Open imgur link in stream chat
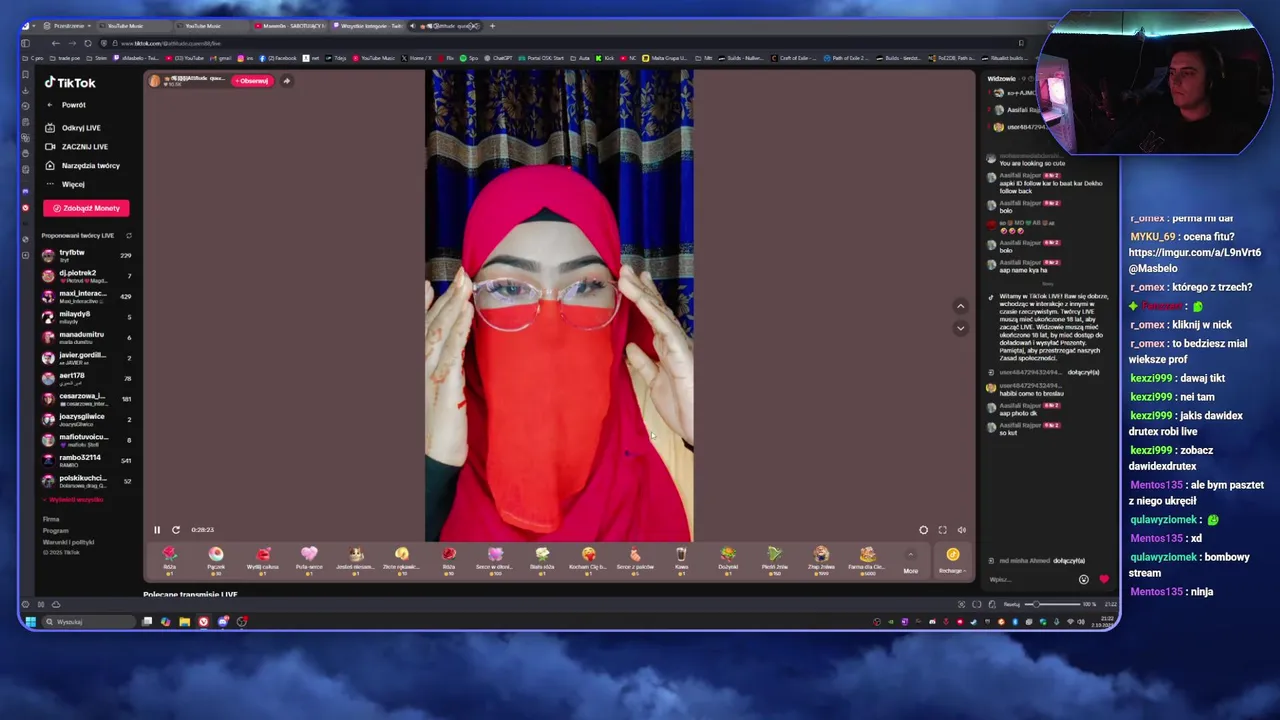 point(1195,252)
